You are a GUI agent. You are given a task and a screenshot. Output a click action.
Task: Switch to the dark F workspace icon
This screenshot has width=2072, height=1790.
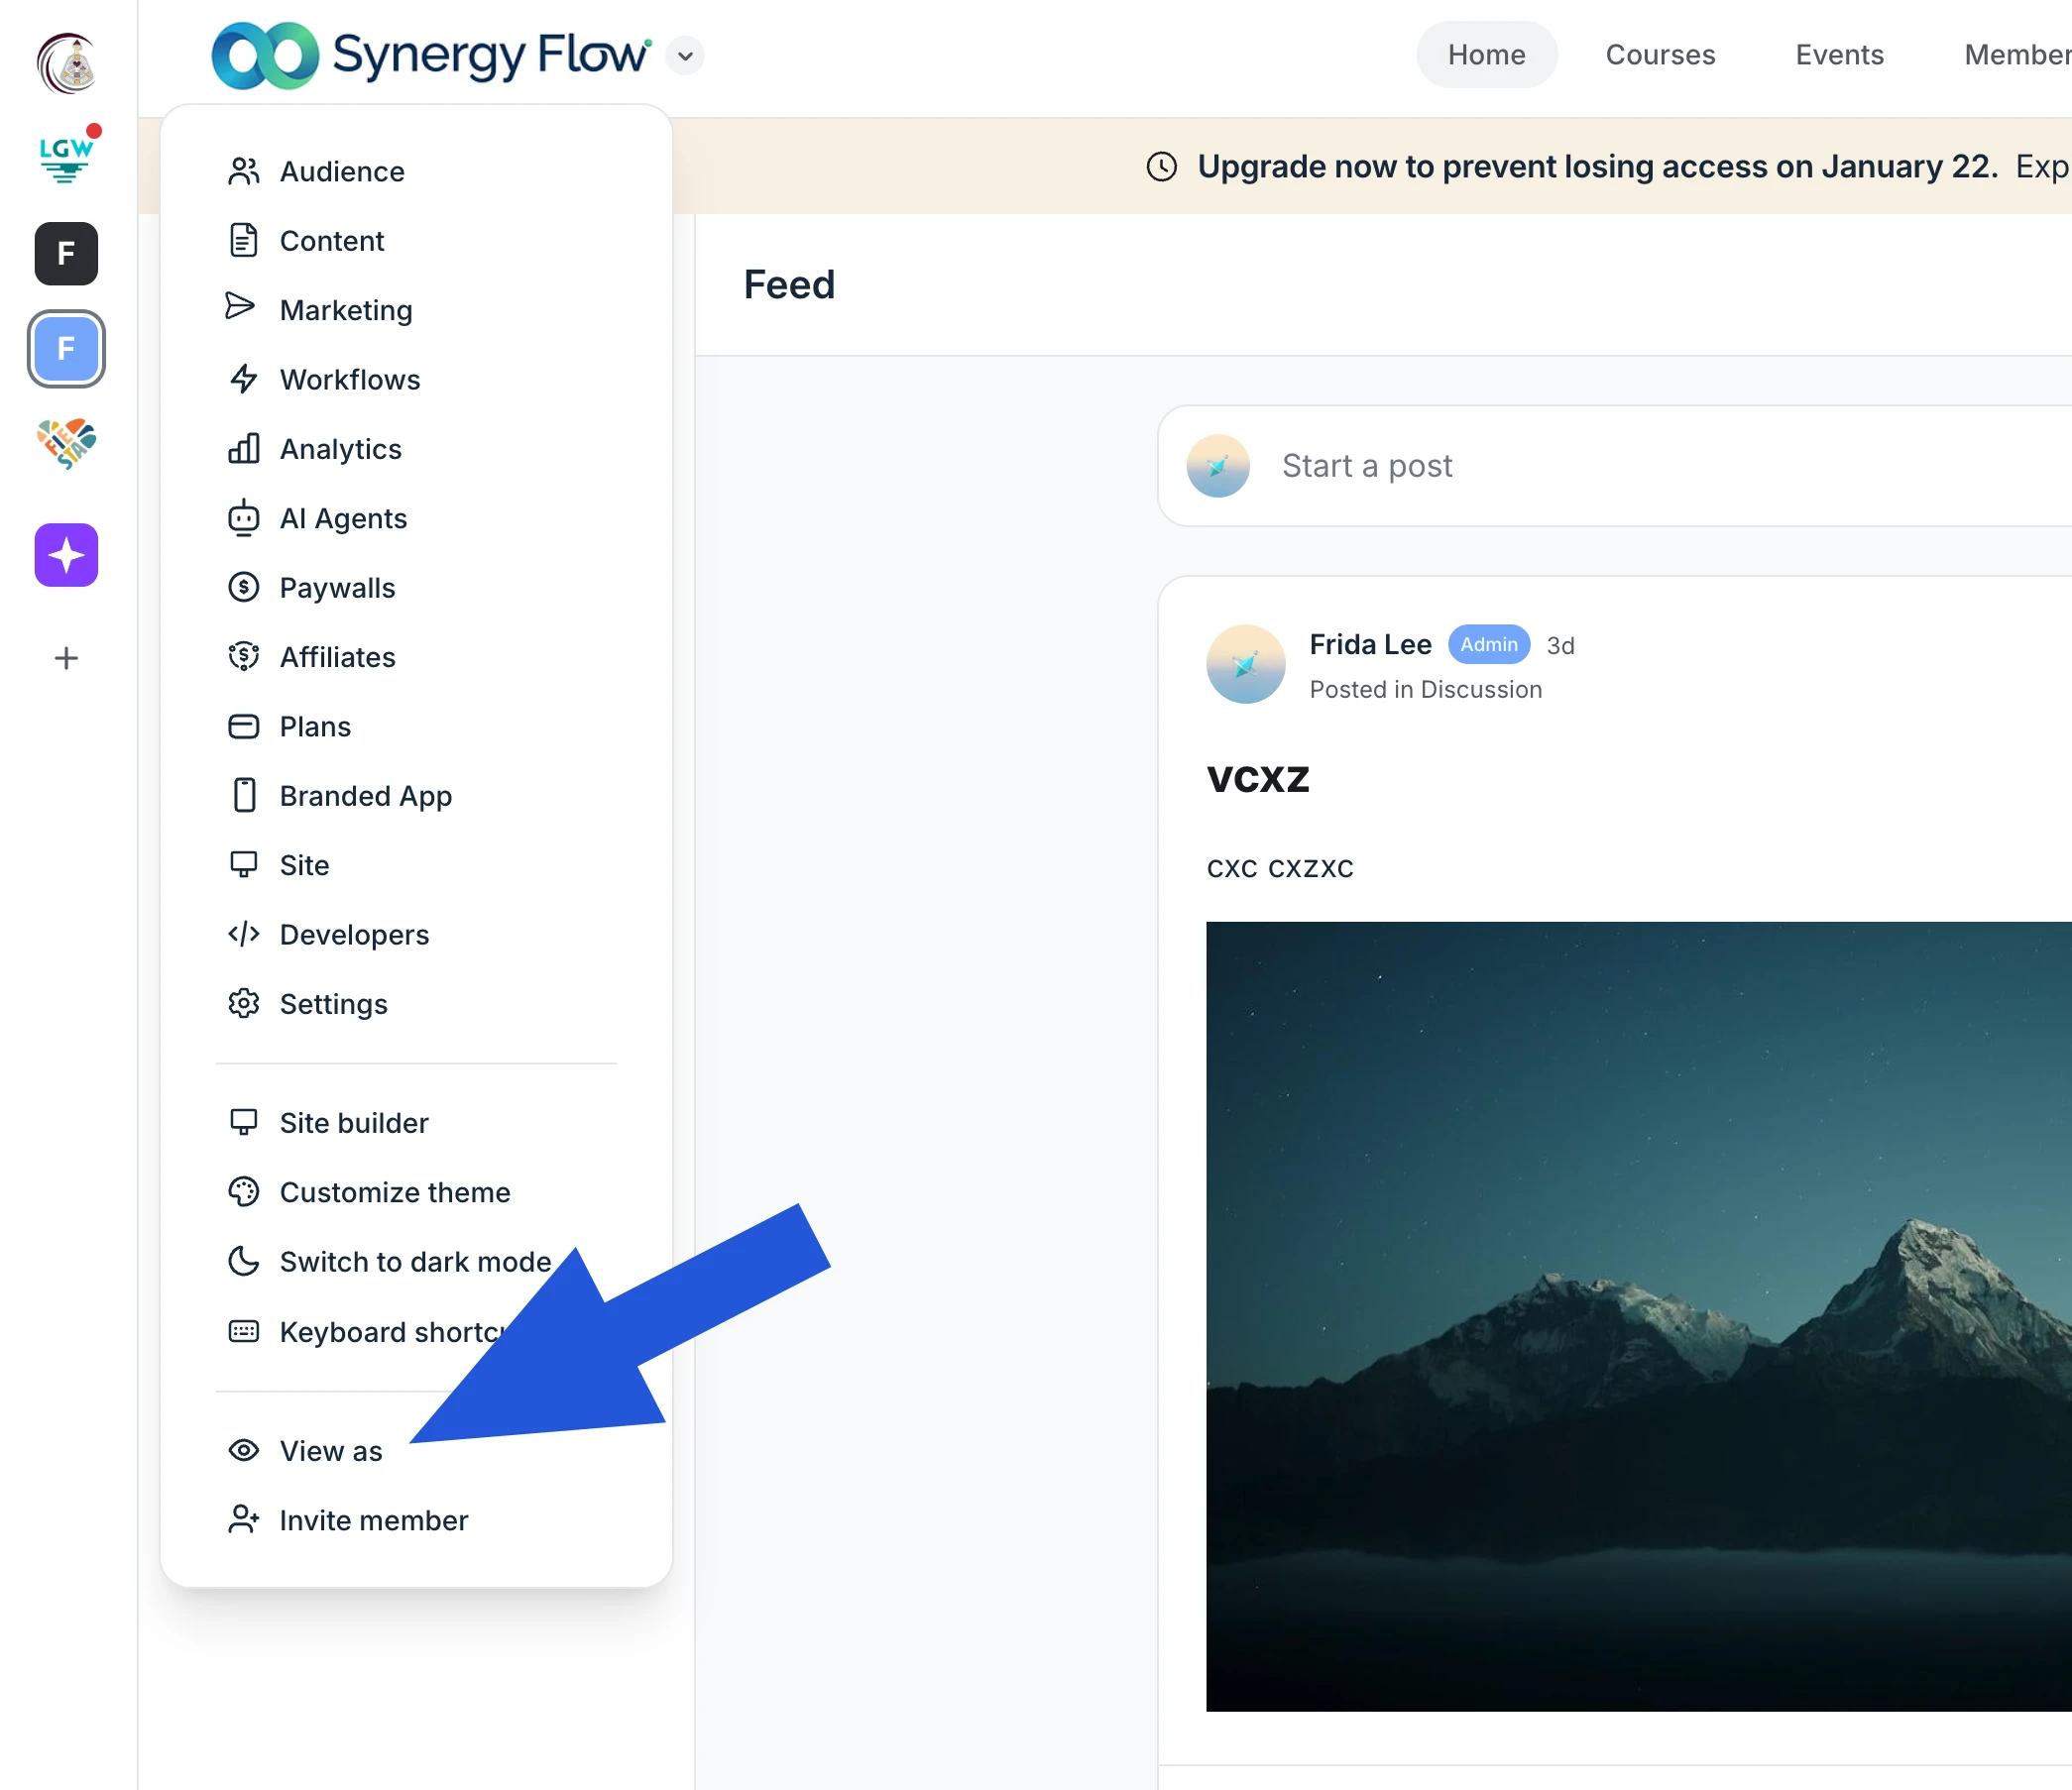[66, 254]
